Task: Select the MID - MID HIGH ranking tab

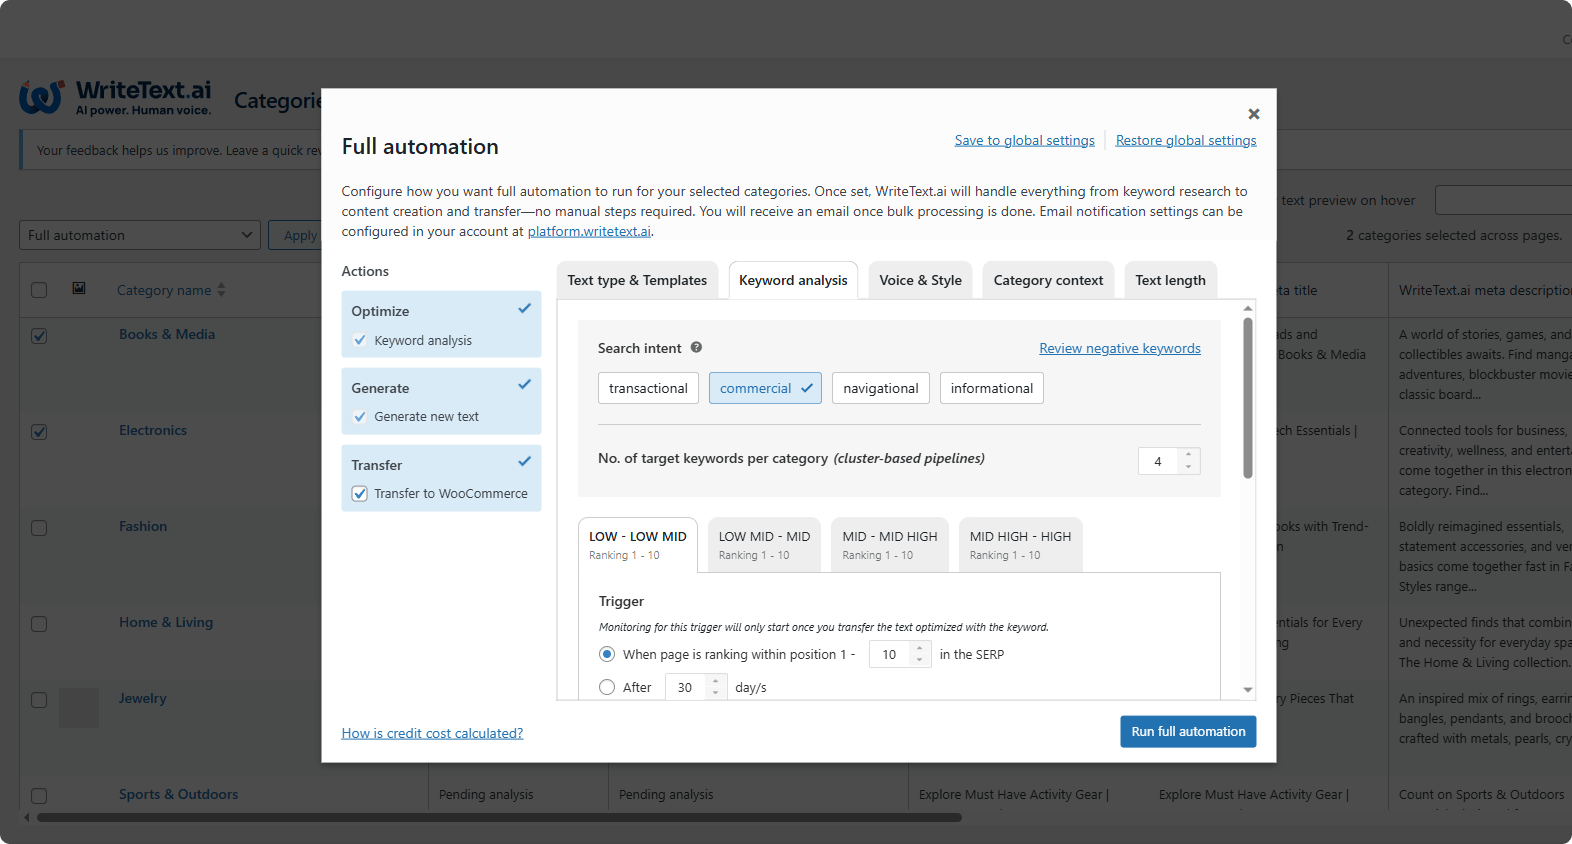Action: [890, 545]
